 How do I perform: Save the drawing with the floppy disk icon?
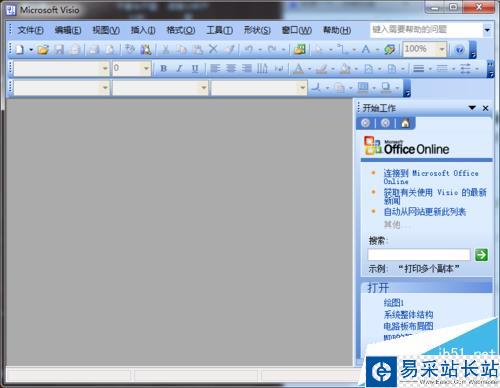[59, 50]
